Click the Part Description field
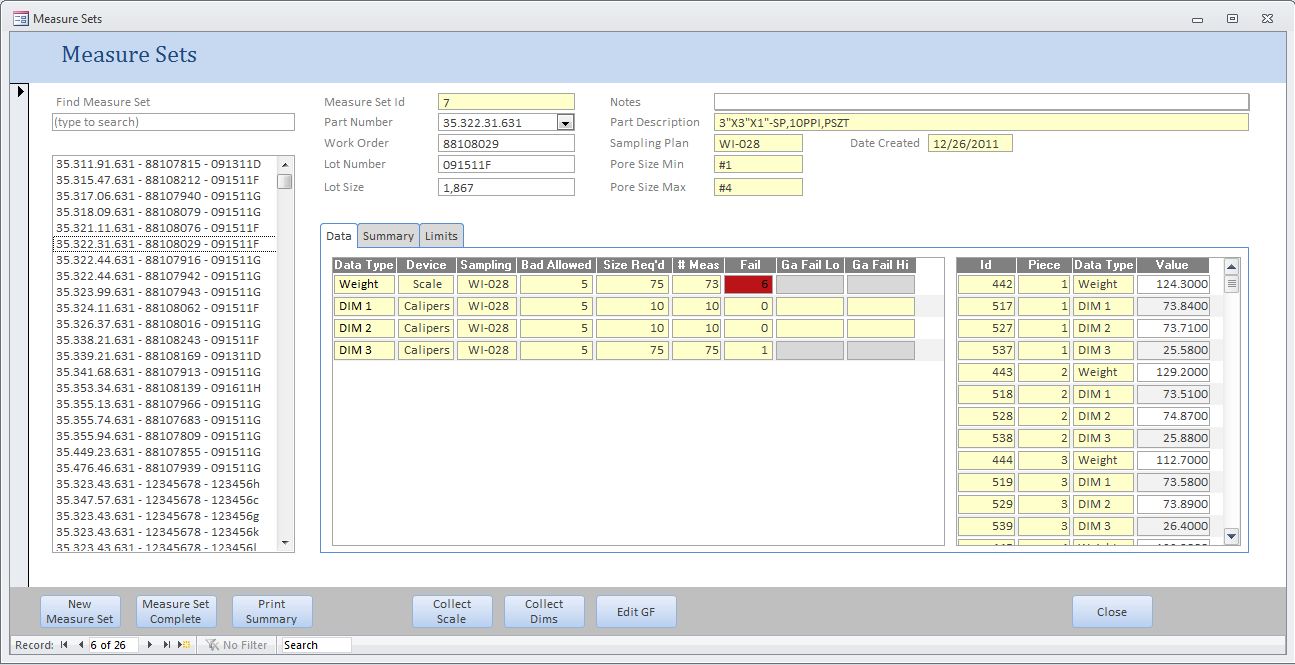This screenshot has width=1295, height=665. tap(981, 122)
